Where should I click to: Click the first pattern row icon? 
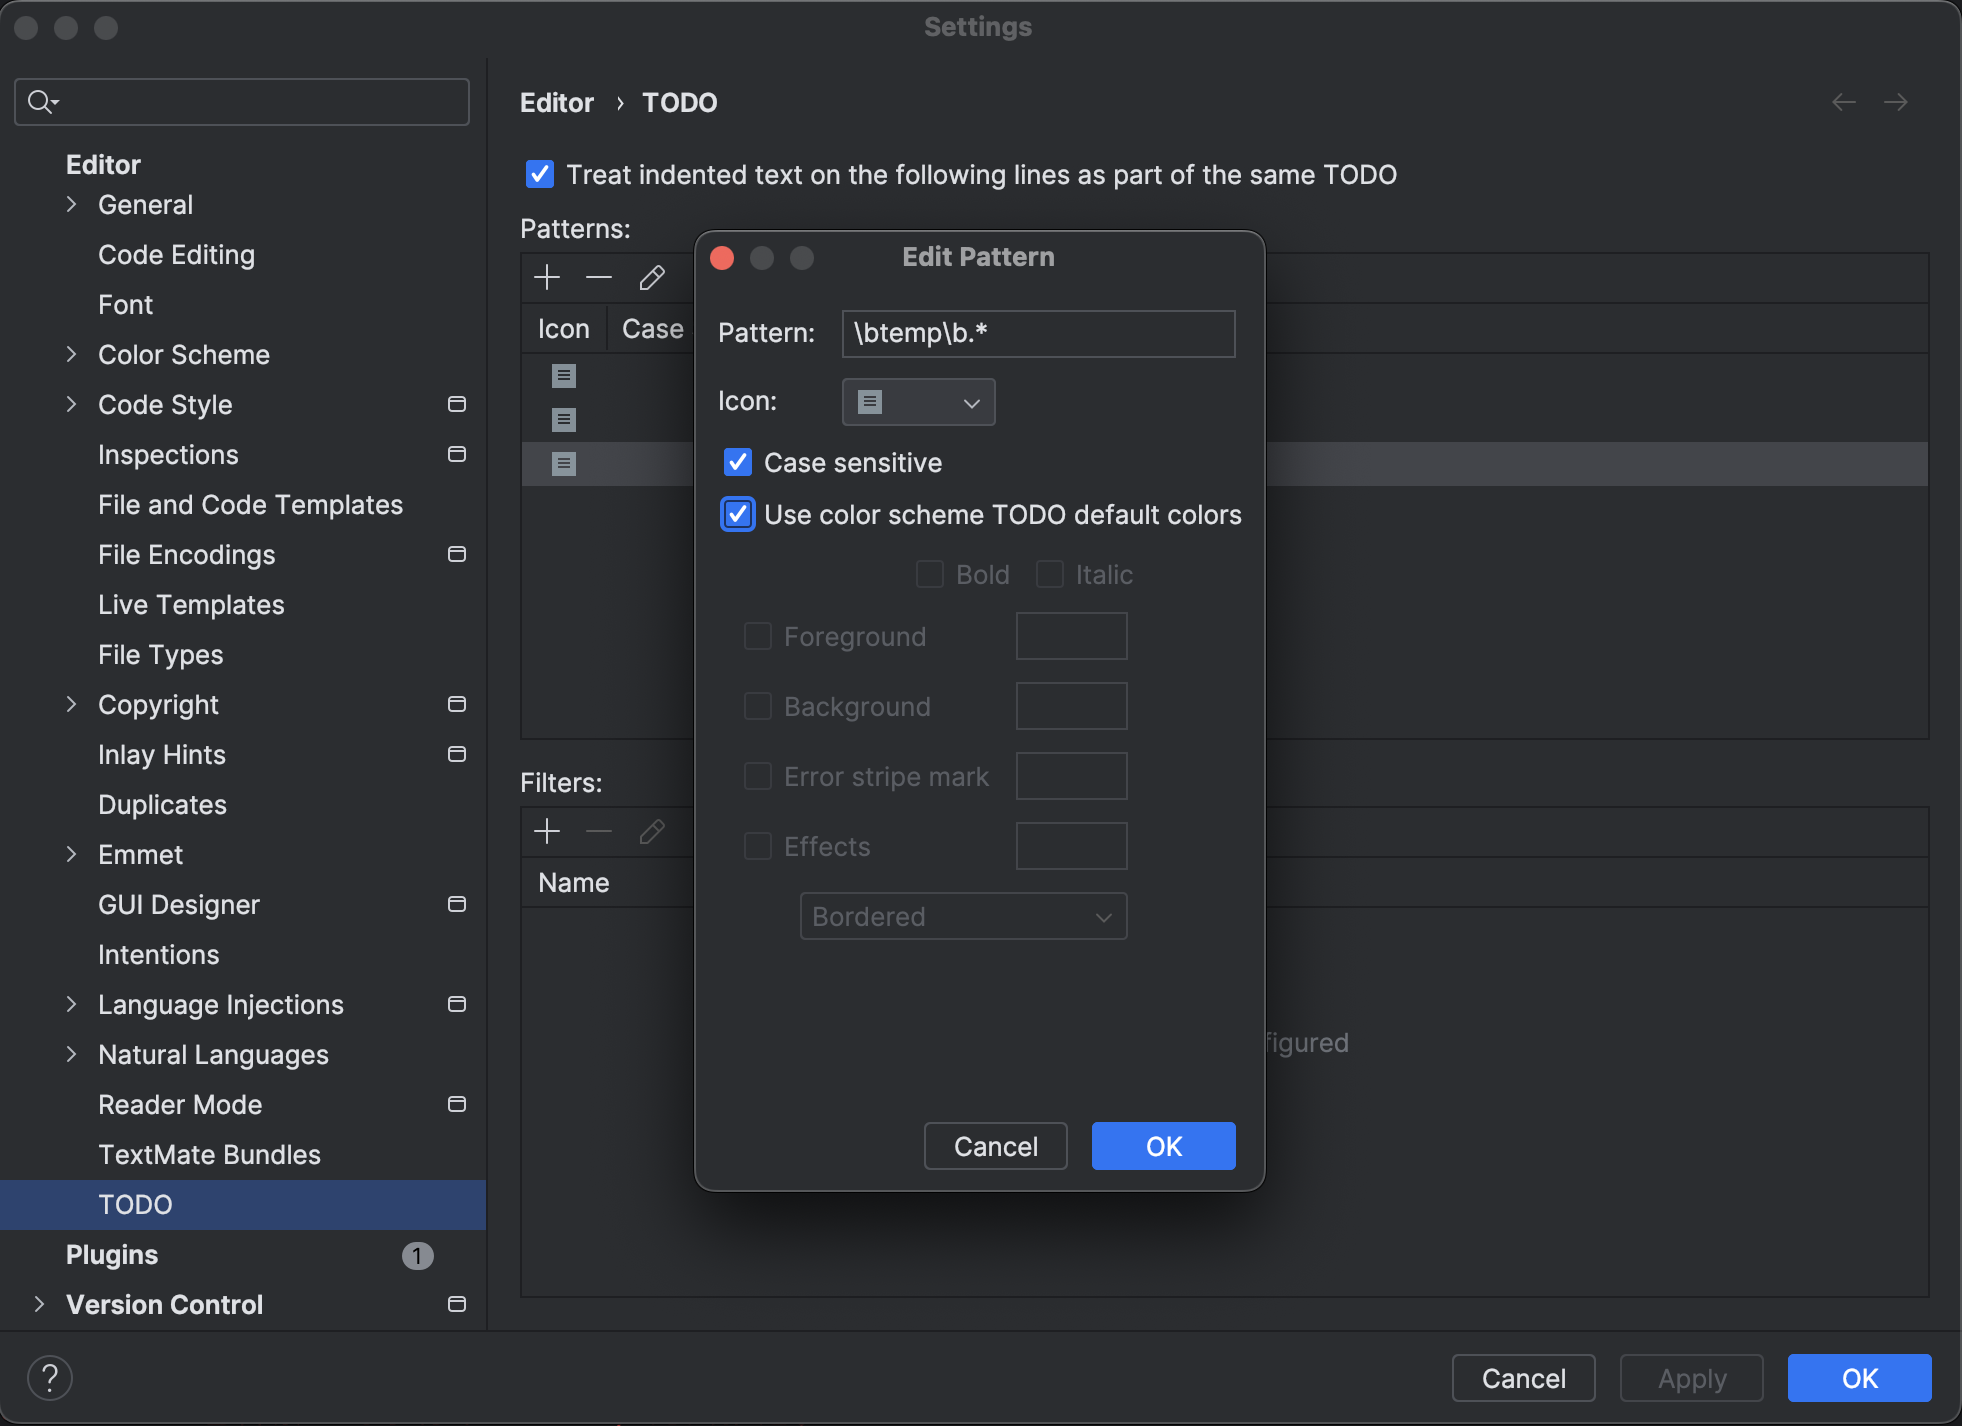564,376
